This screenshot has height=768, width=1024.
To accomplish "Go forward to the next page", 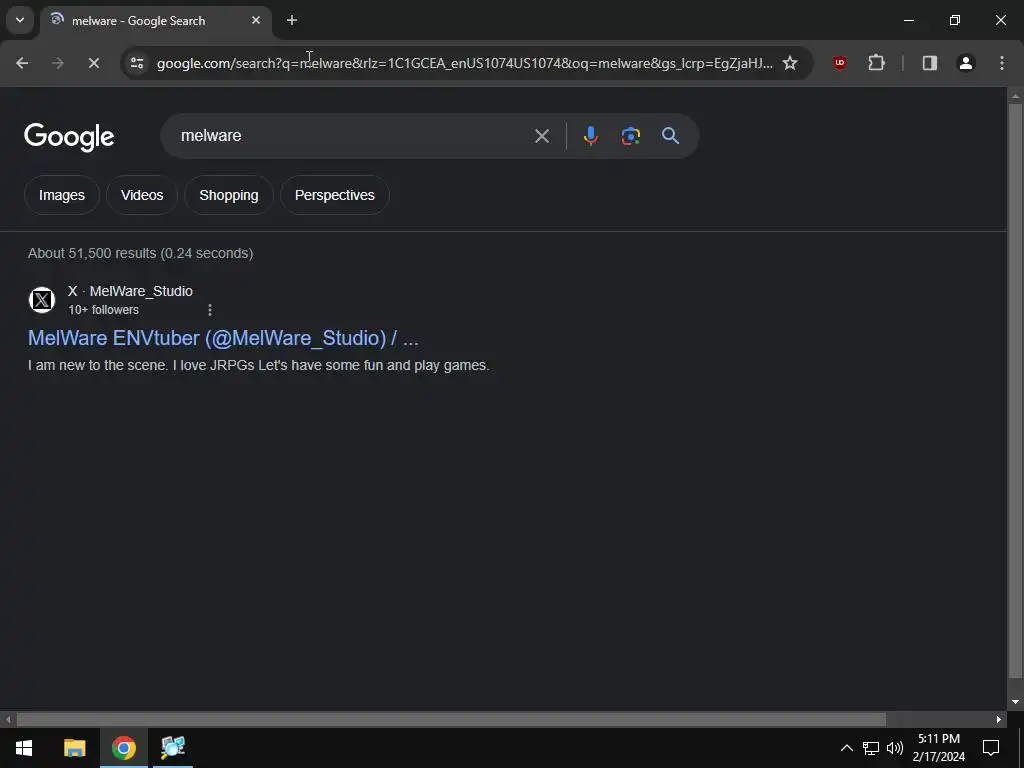I will pos(58,63).
